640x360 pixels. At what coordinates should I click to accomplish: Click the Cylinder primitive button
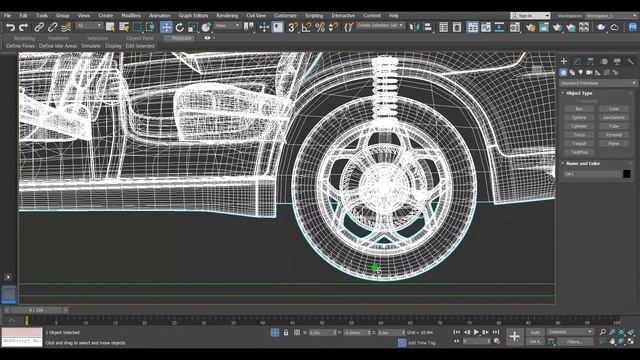tap(579, 126)
